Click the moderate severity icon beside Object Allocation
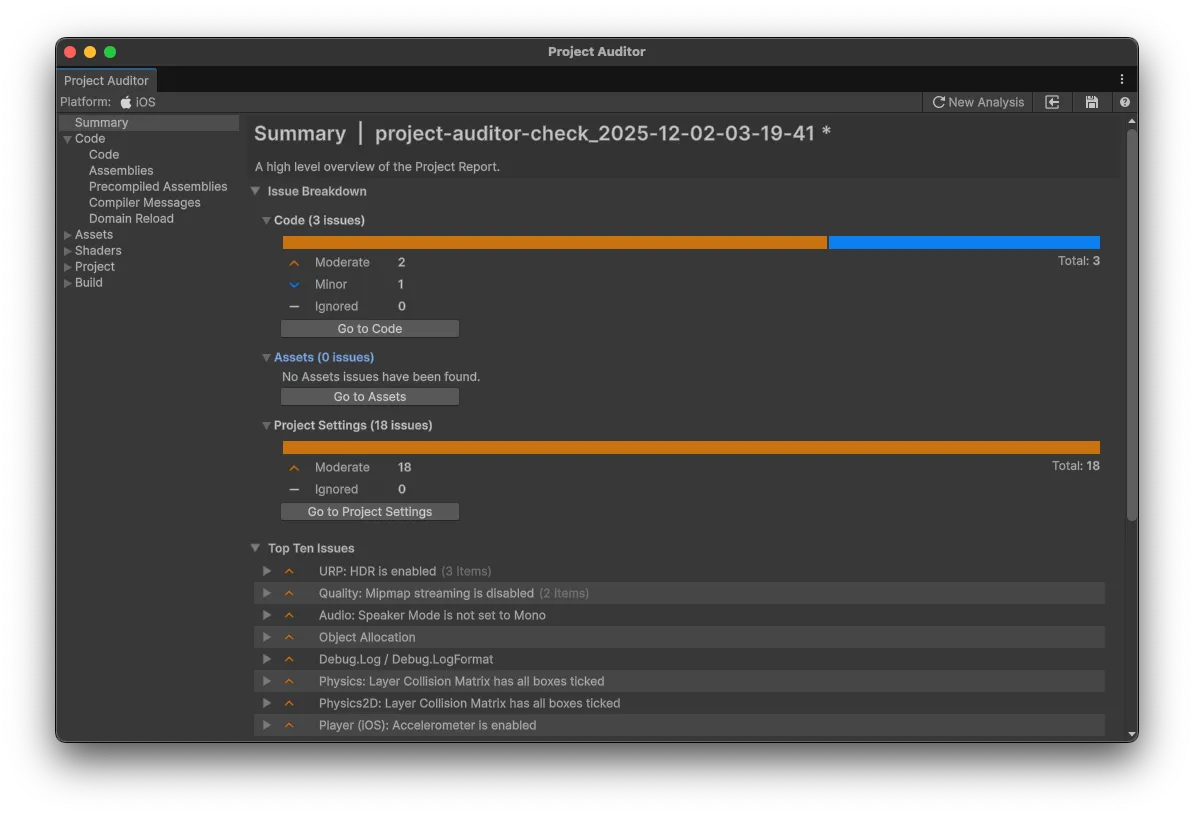 [289, 637]
